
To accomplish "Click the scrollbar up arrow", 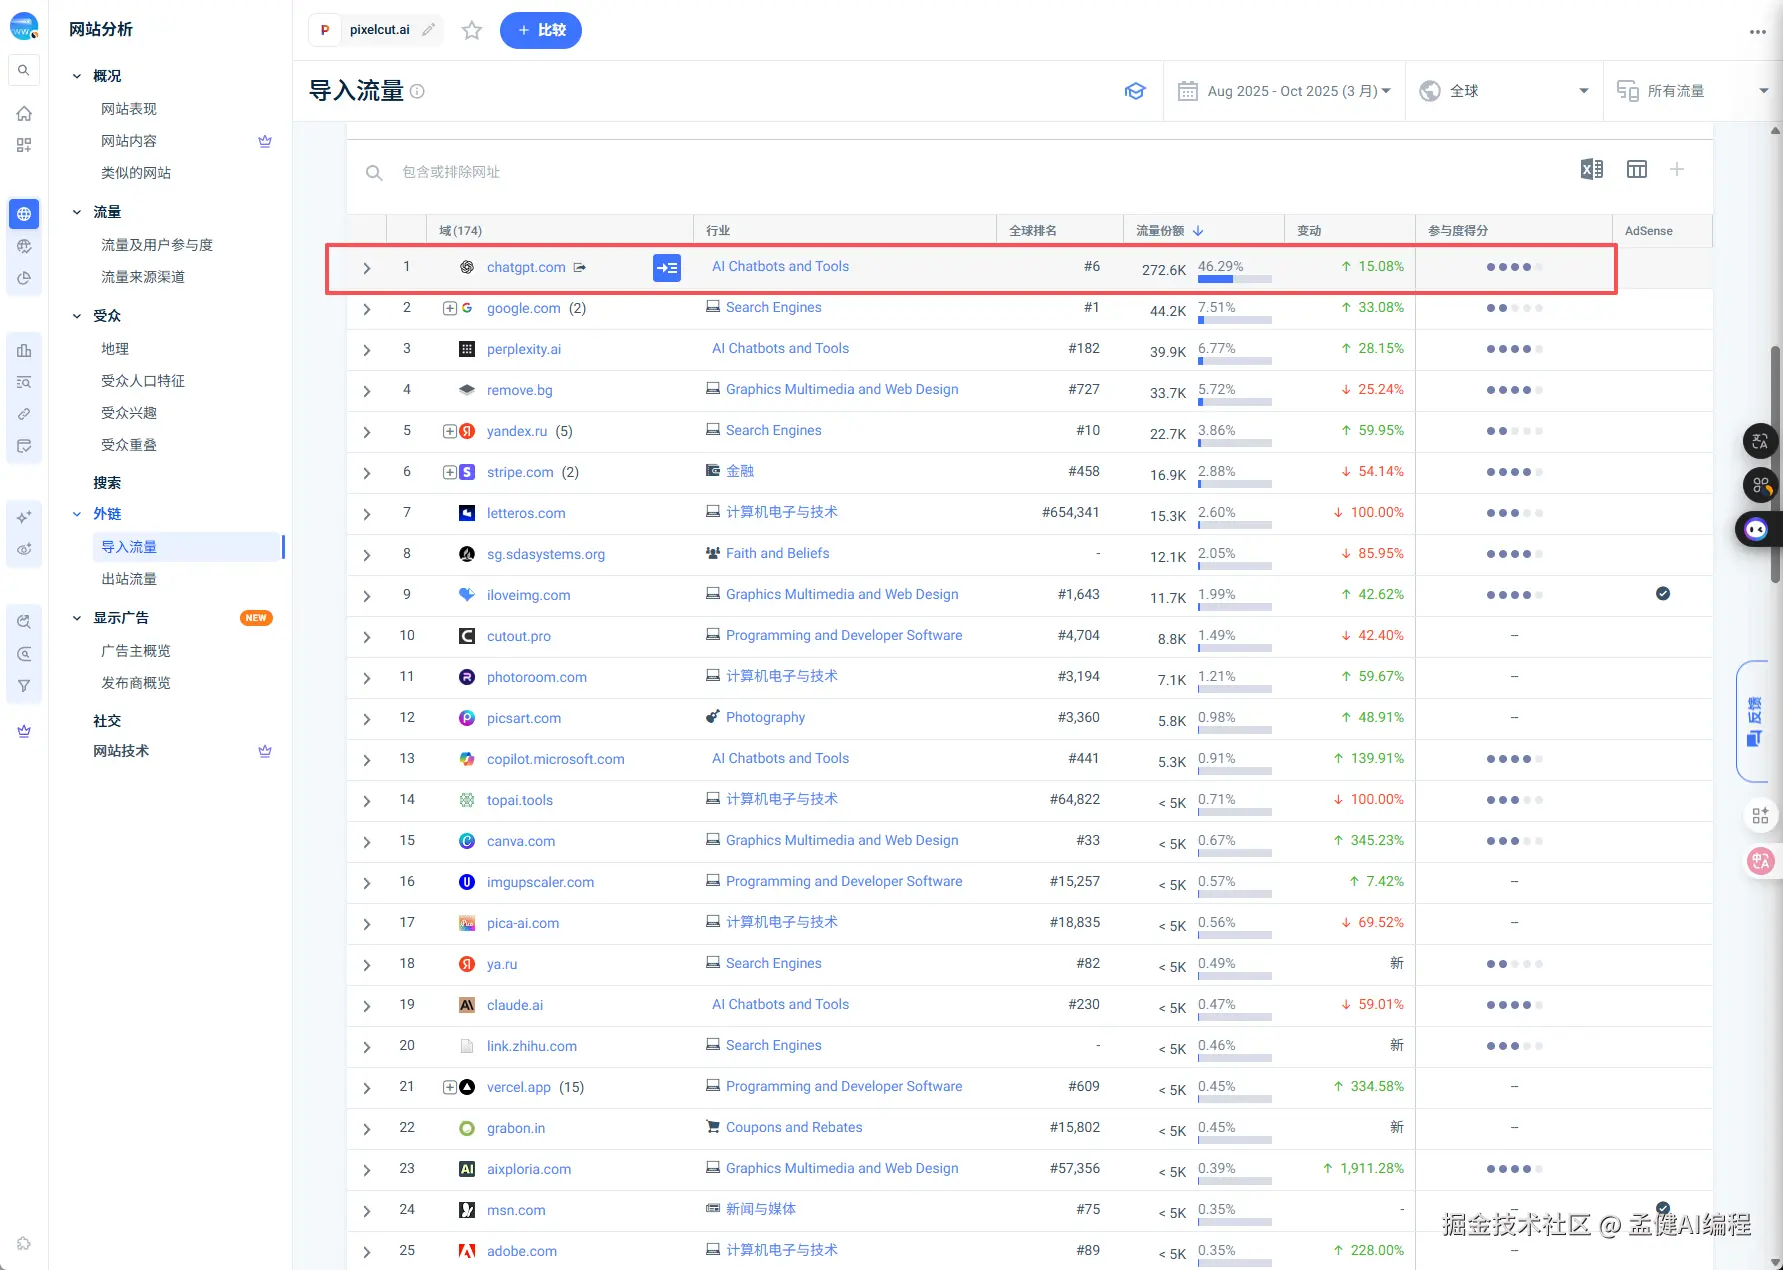I will click(x=1775, y=130).
